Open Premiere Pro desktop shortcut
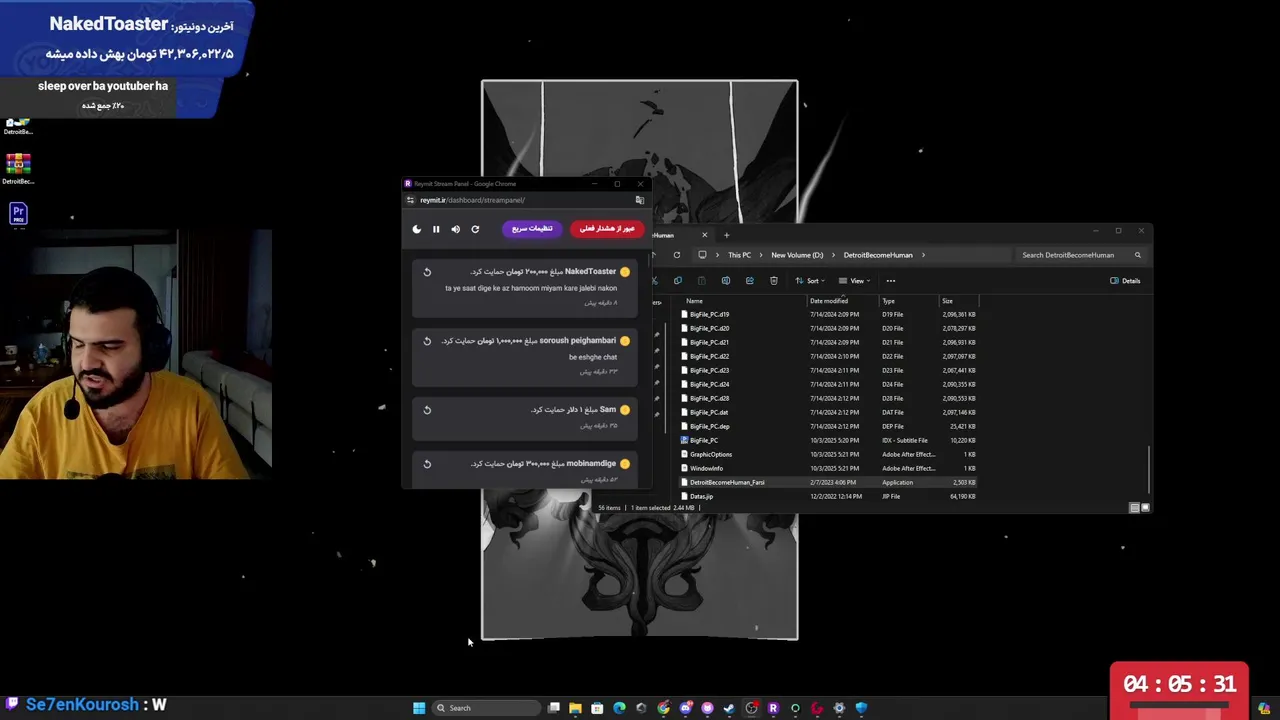Screen dimensions: 1280x720 pyautogui.click(x=18, y=212)
